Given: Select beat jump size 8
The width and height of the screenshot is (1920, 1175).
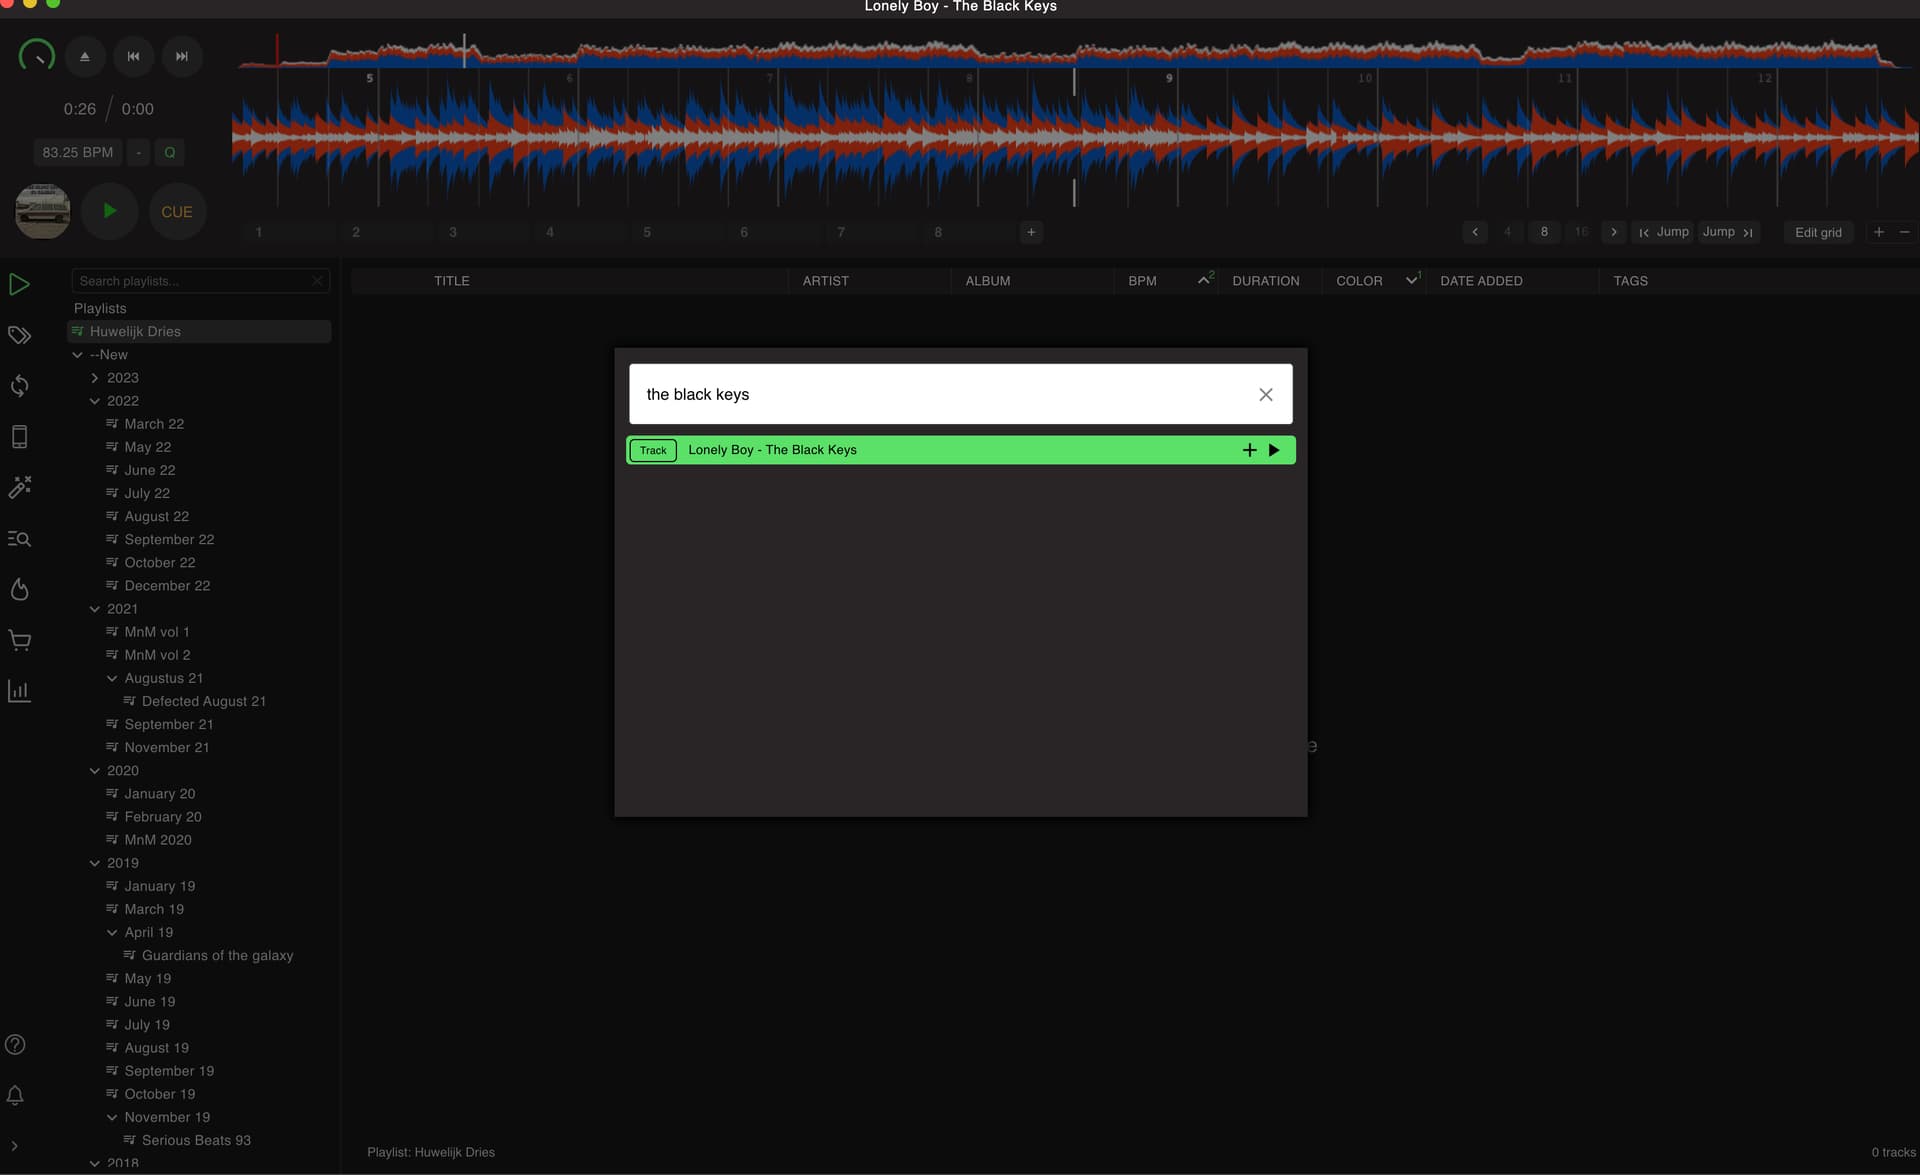Looking at the screenshot, I should pyautogui.click(x=1544, y=232).
